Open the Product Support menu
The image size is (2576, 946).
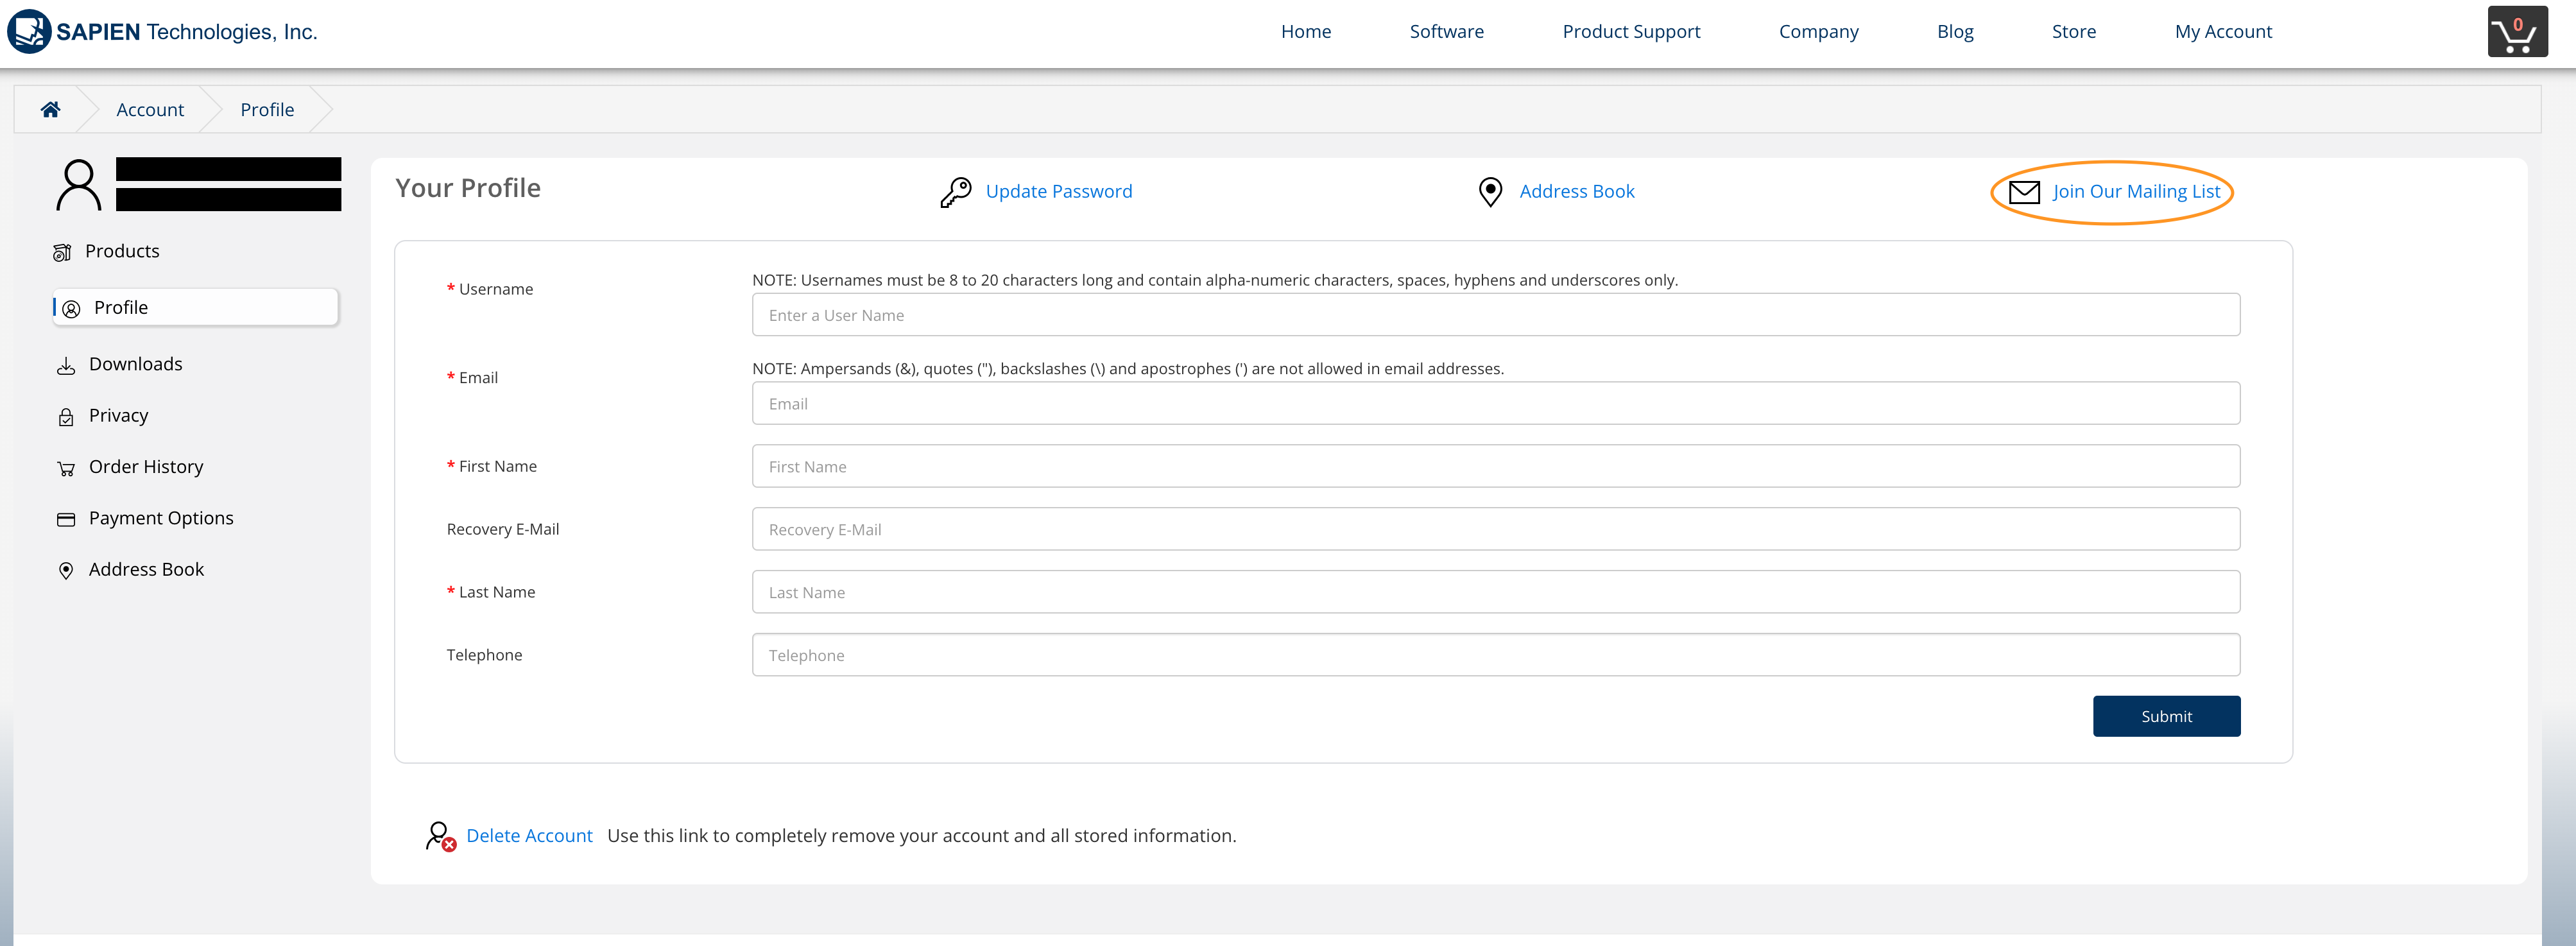coord(1631,32)
